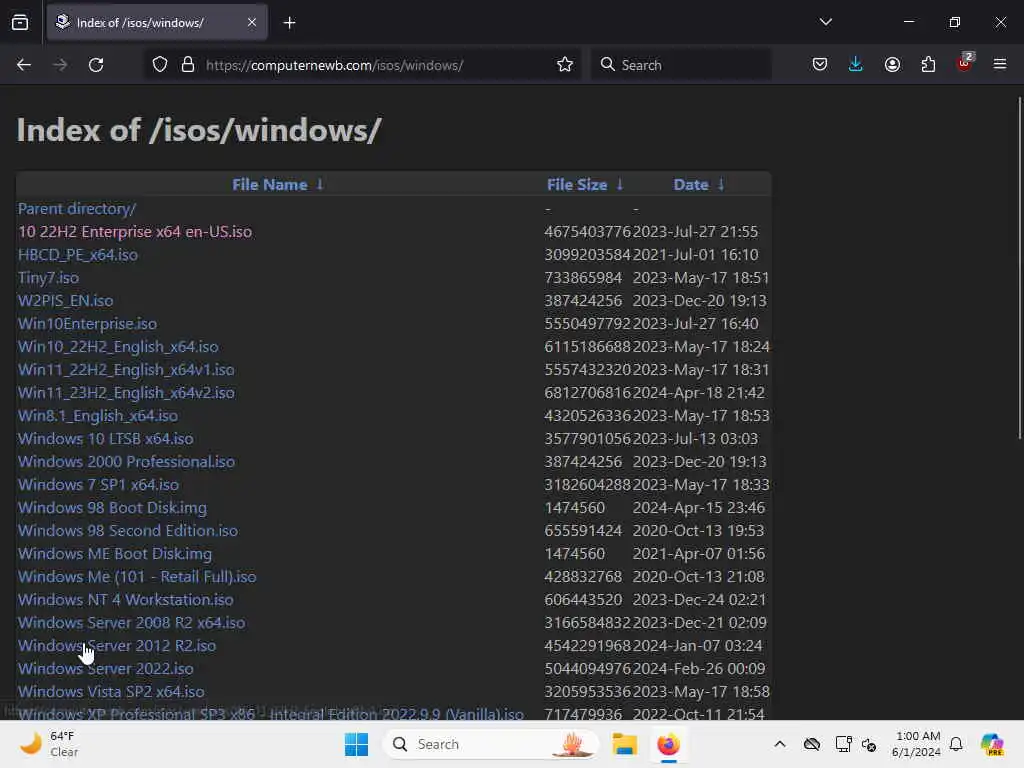Click Windows 98 Boot Disk.img link
This screenshot has width=1024, height=768.
[x=112, y=507]
